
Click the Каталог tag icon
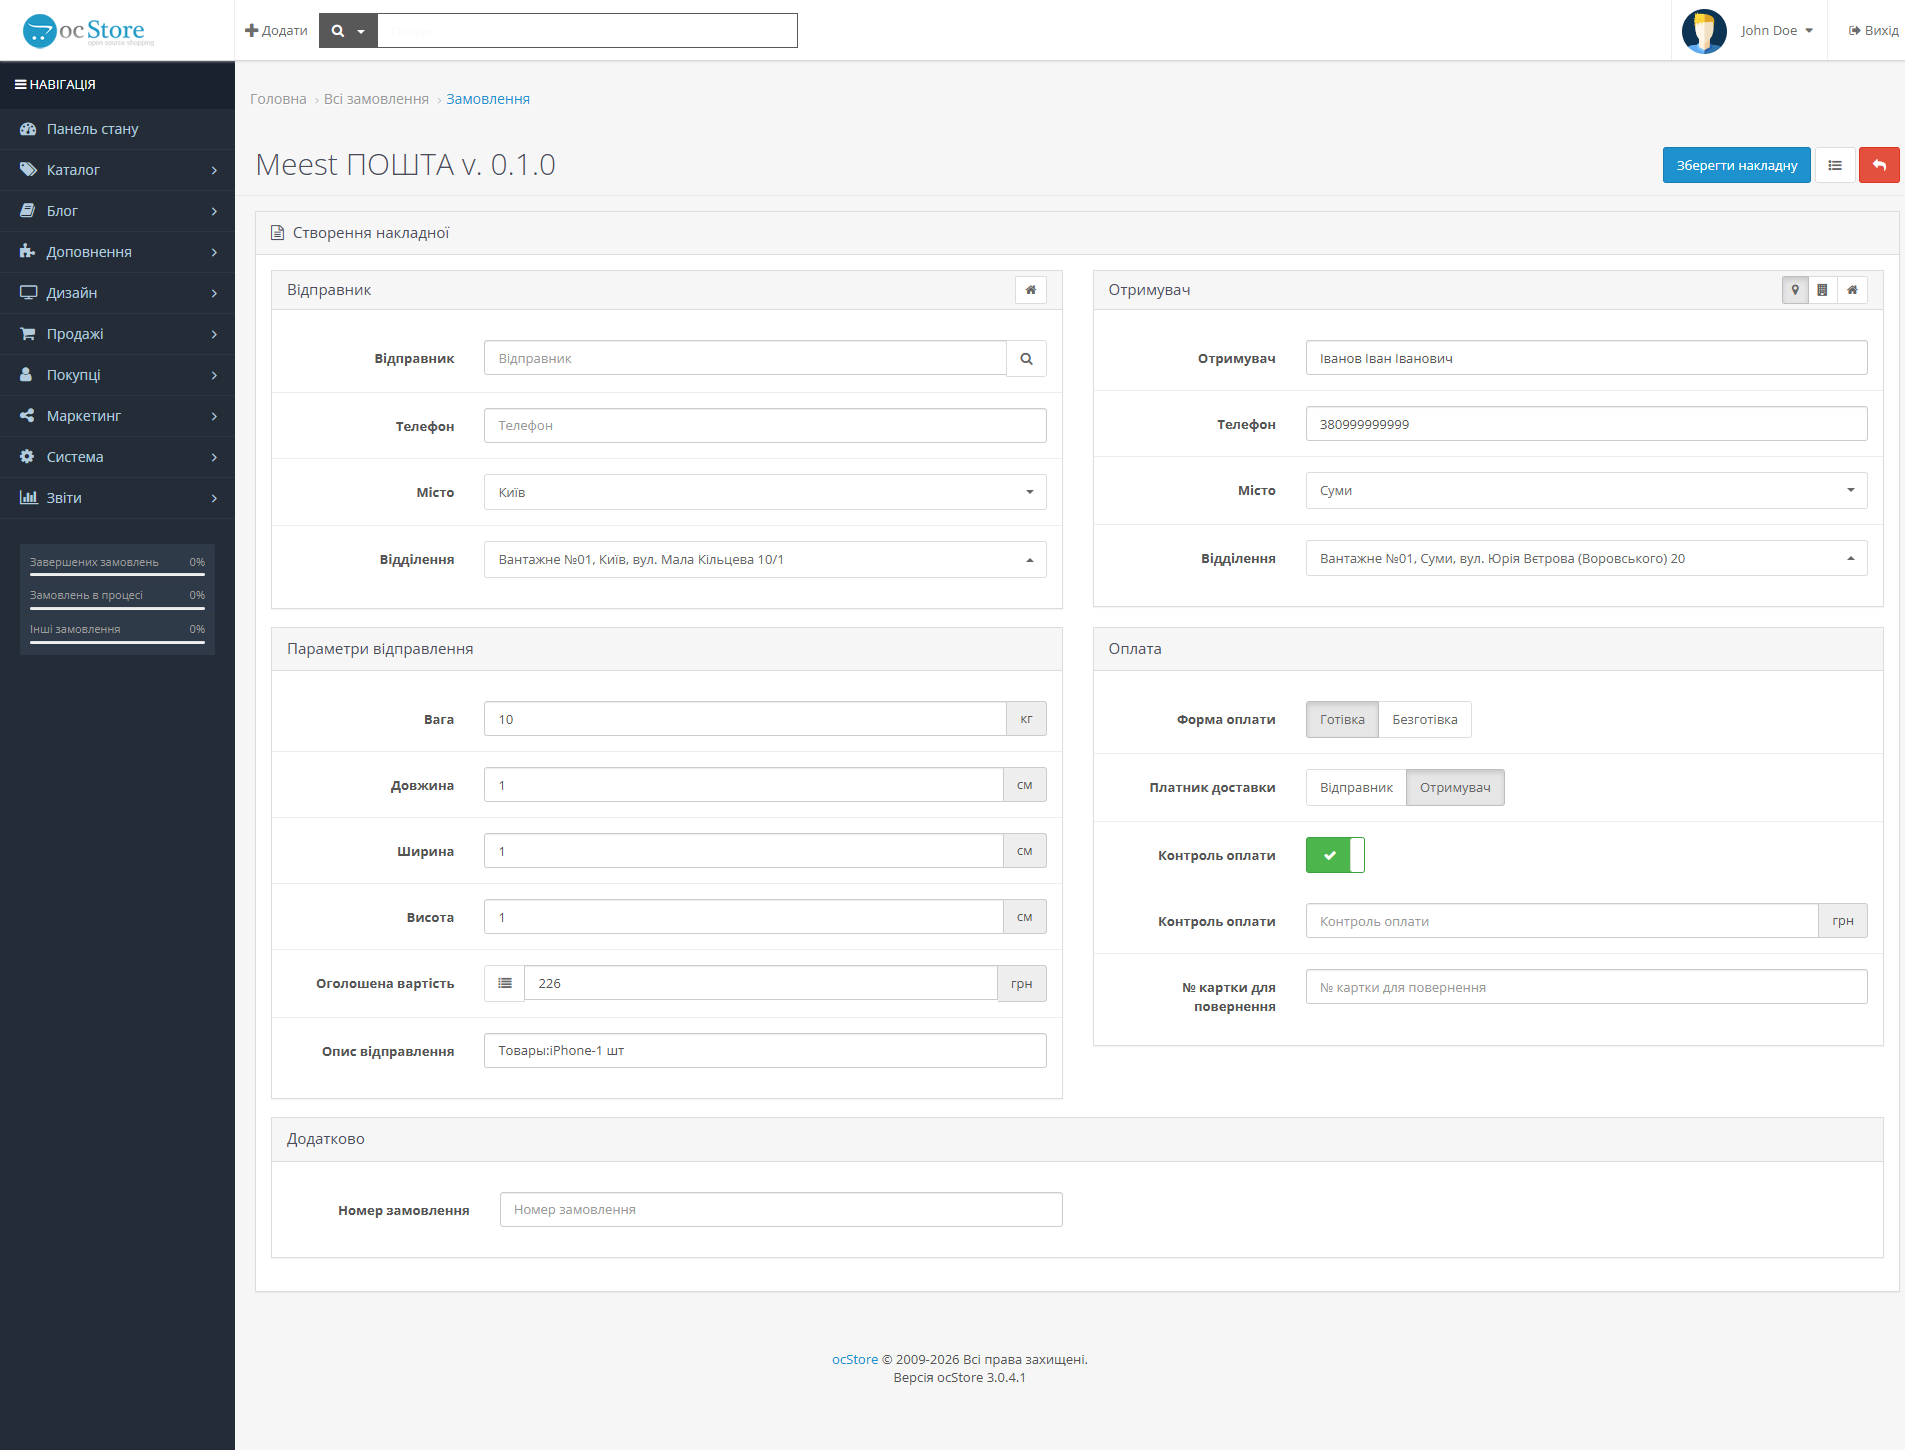tap(28, 170)
